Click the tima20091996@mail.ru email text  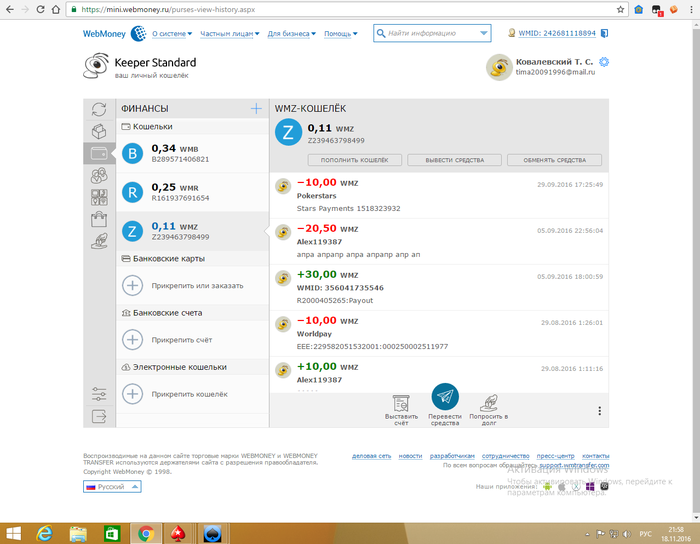555,72
